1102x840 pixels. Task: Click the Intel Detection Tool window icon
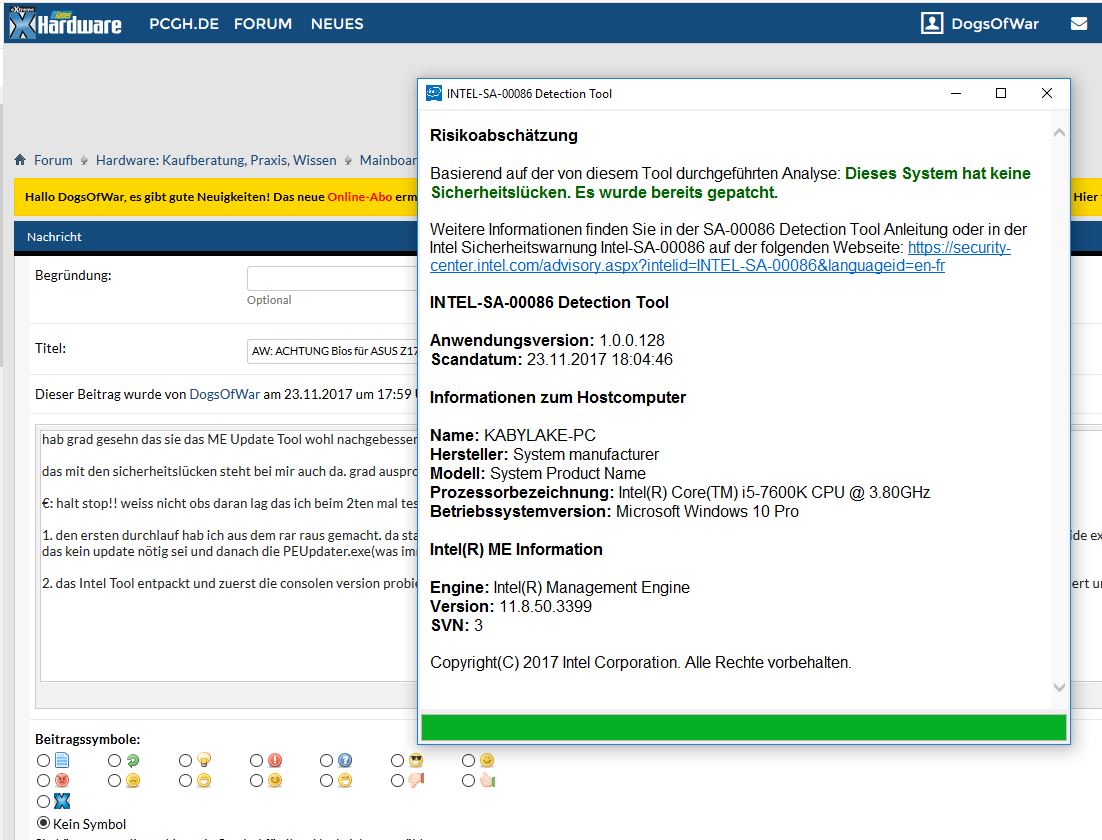(434, 93)
